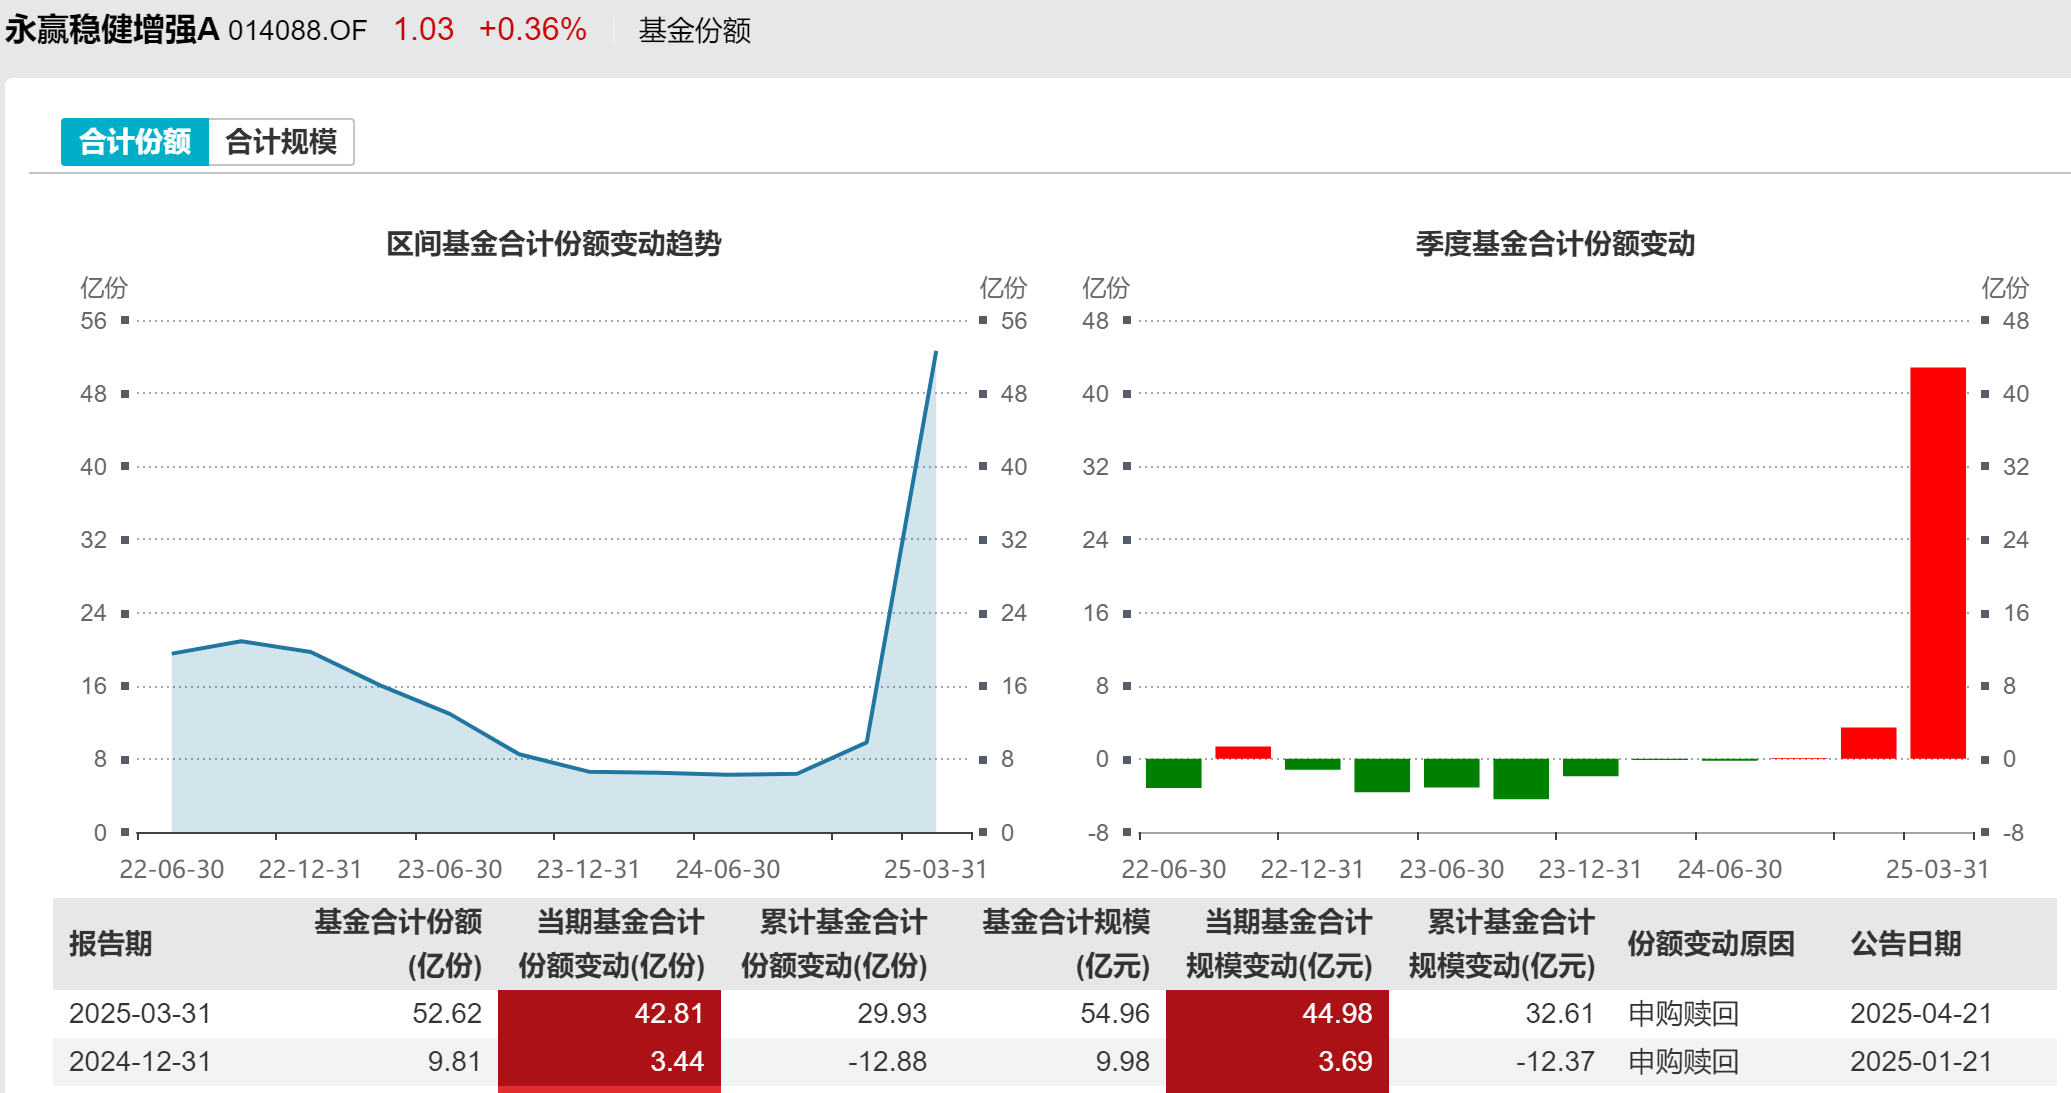Click the 份额变动原因 column header
The width and height of the screenshot is (2071, 1093).
[x=1710, y=943]
